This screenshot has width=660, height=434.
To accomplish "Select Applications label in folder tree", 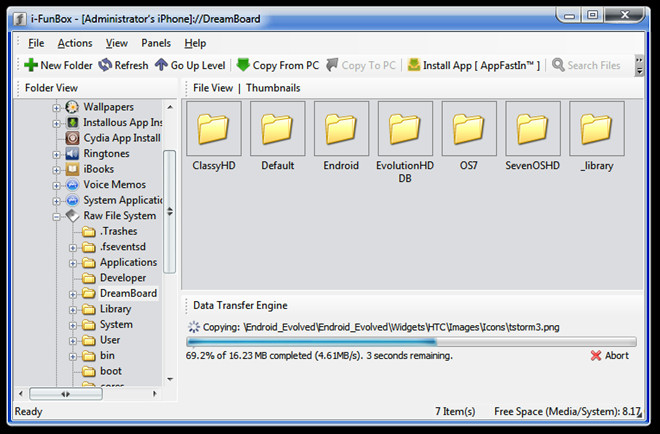I will [x=128, y=262].
